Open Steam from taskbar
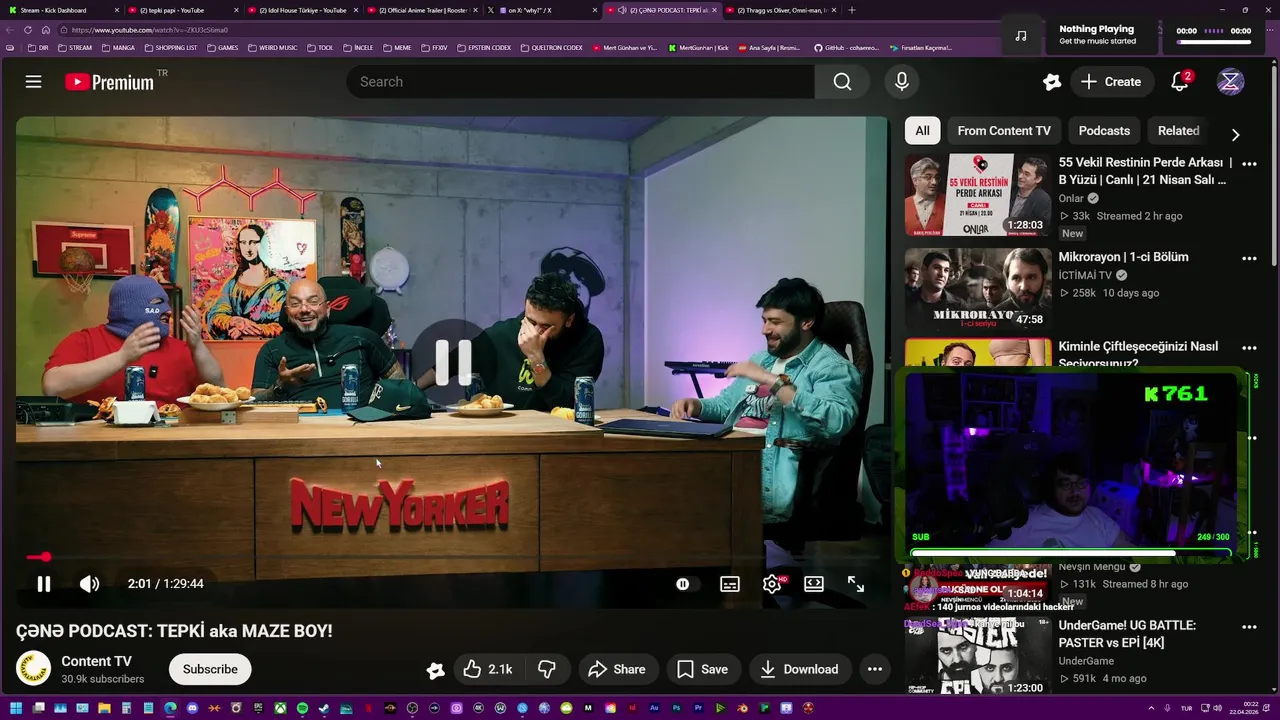Viewport: 1280px width, 720px height. [x=324, y=708]
